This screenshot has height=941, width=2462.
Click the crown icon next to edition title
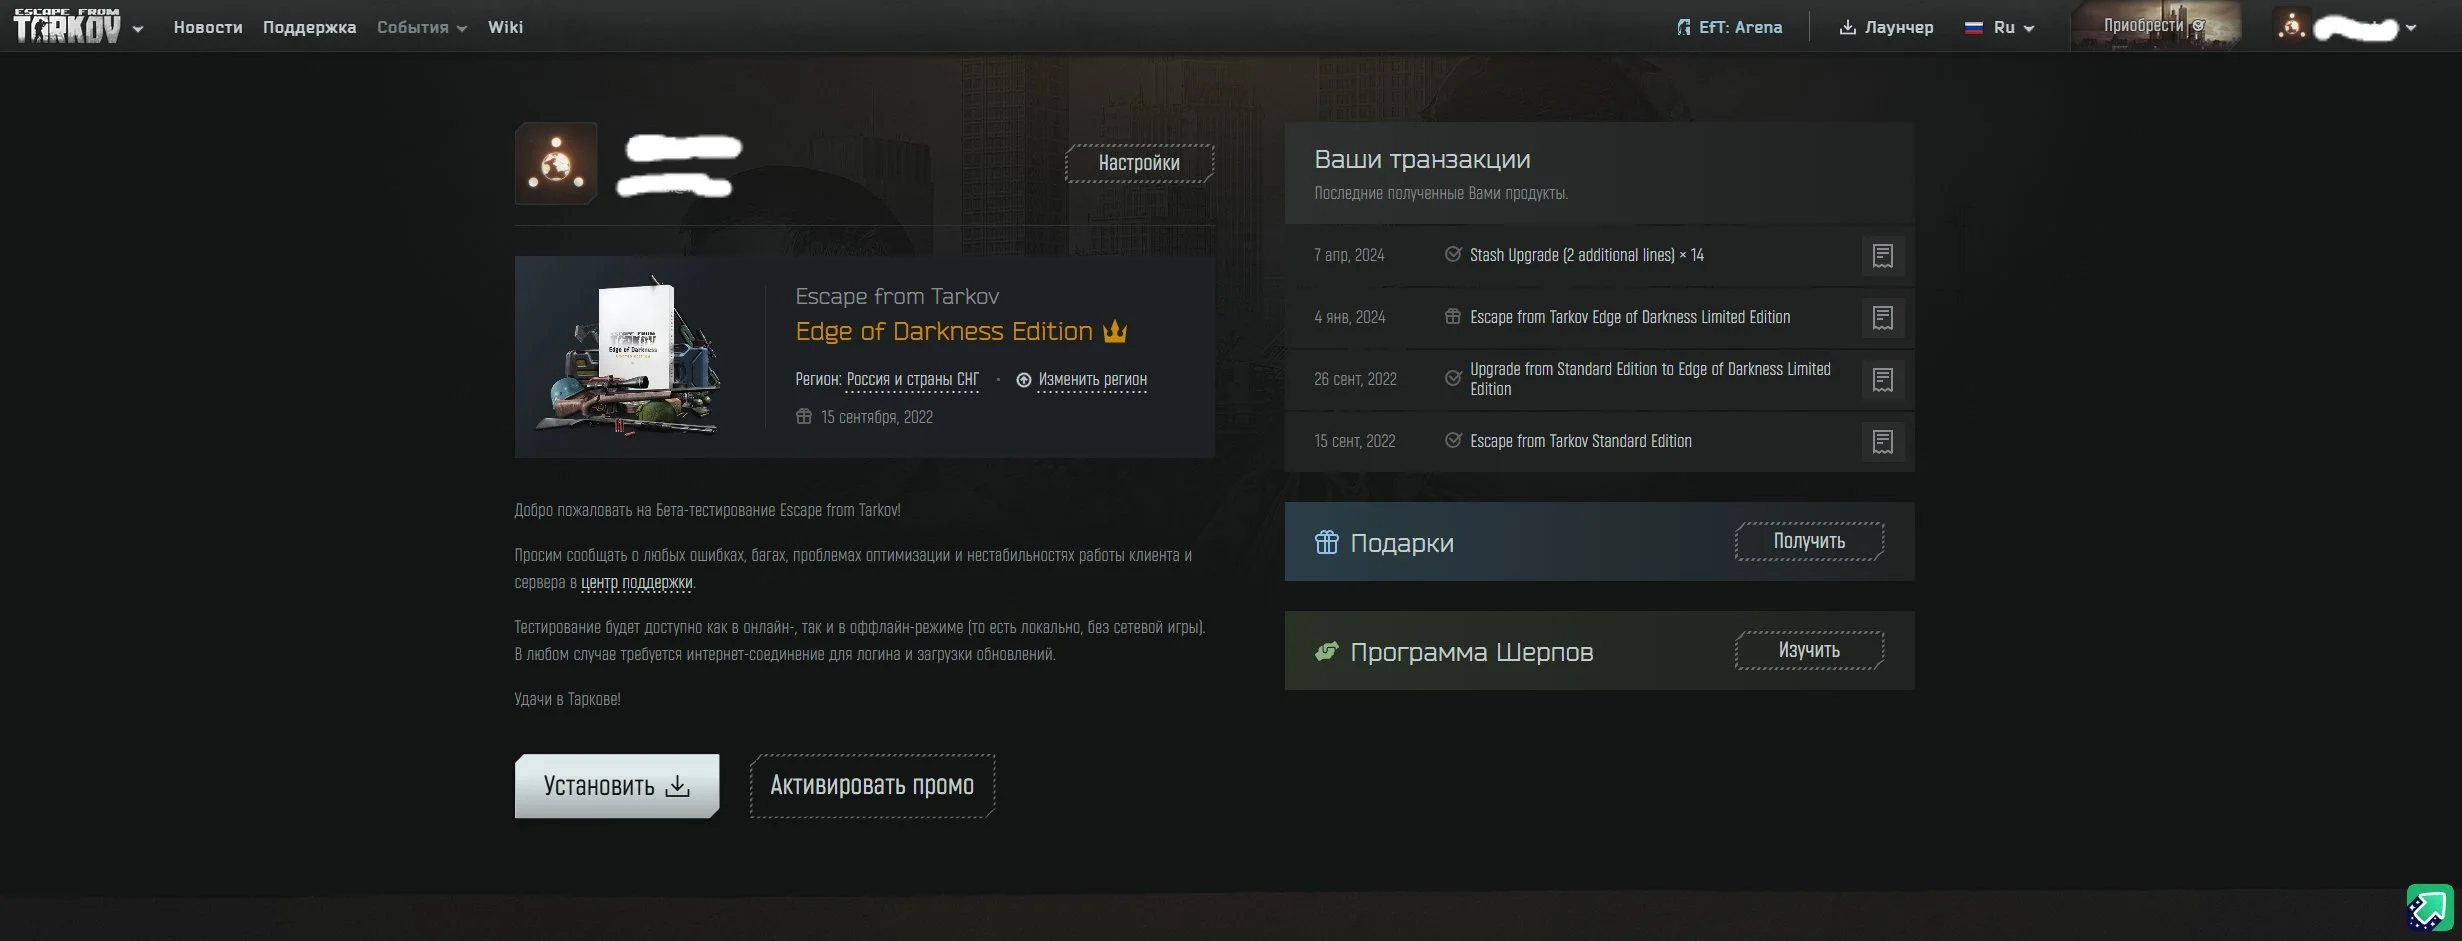(1115, 331)
